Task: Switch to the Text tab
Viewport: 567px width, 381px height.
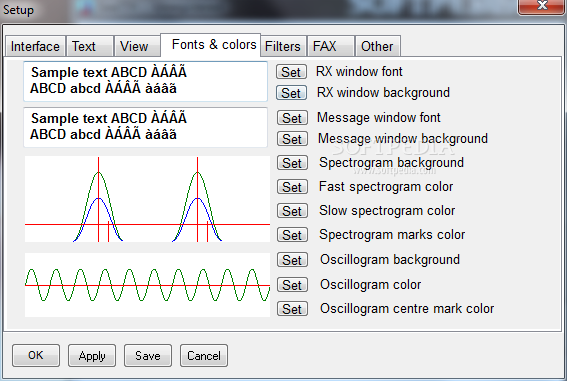Action: tap(90, 46)
